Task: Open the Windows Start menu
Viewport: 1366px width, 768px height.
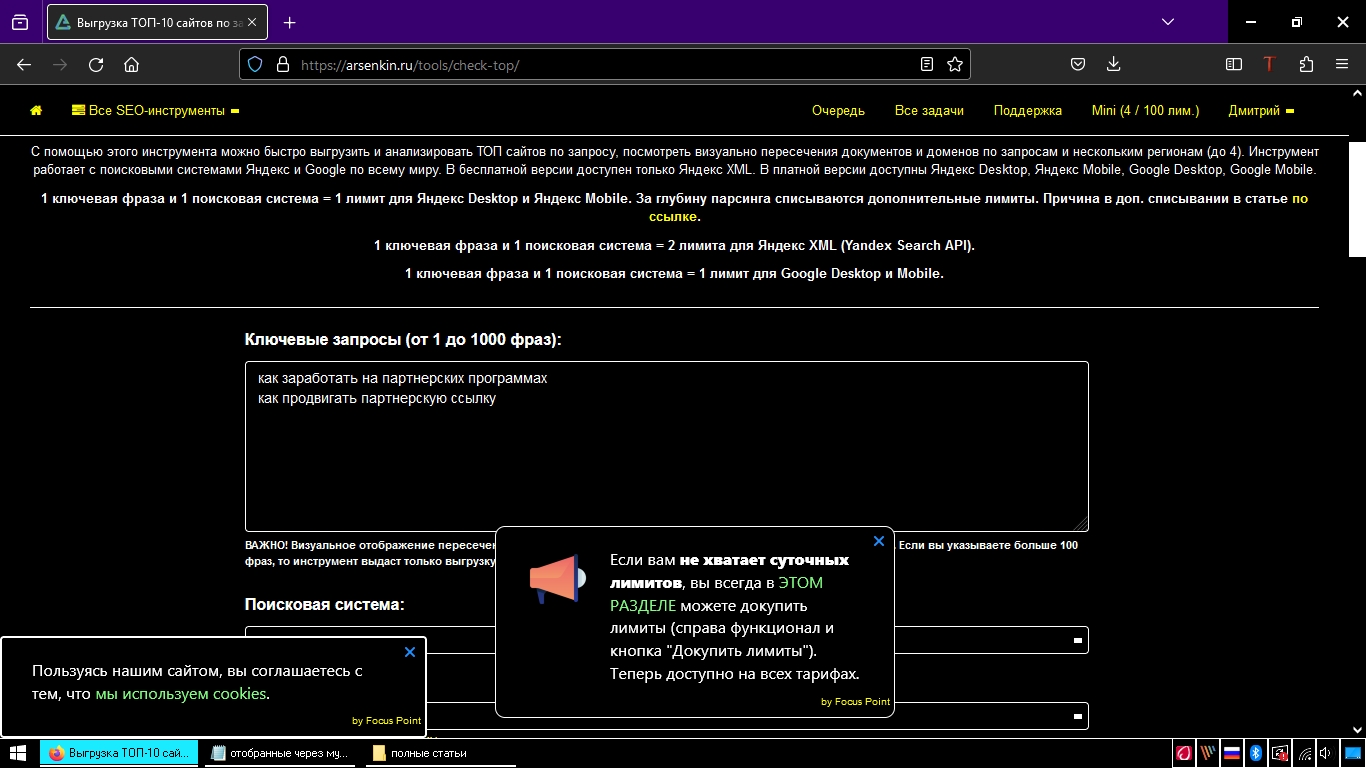Action: click(x=18, y=753)
